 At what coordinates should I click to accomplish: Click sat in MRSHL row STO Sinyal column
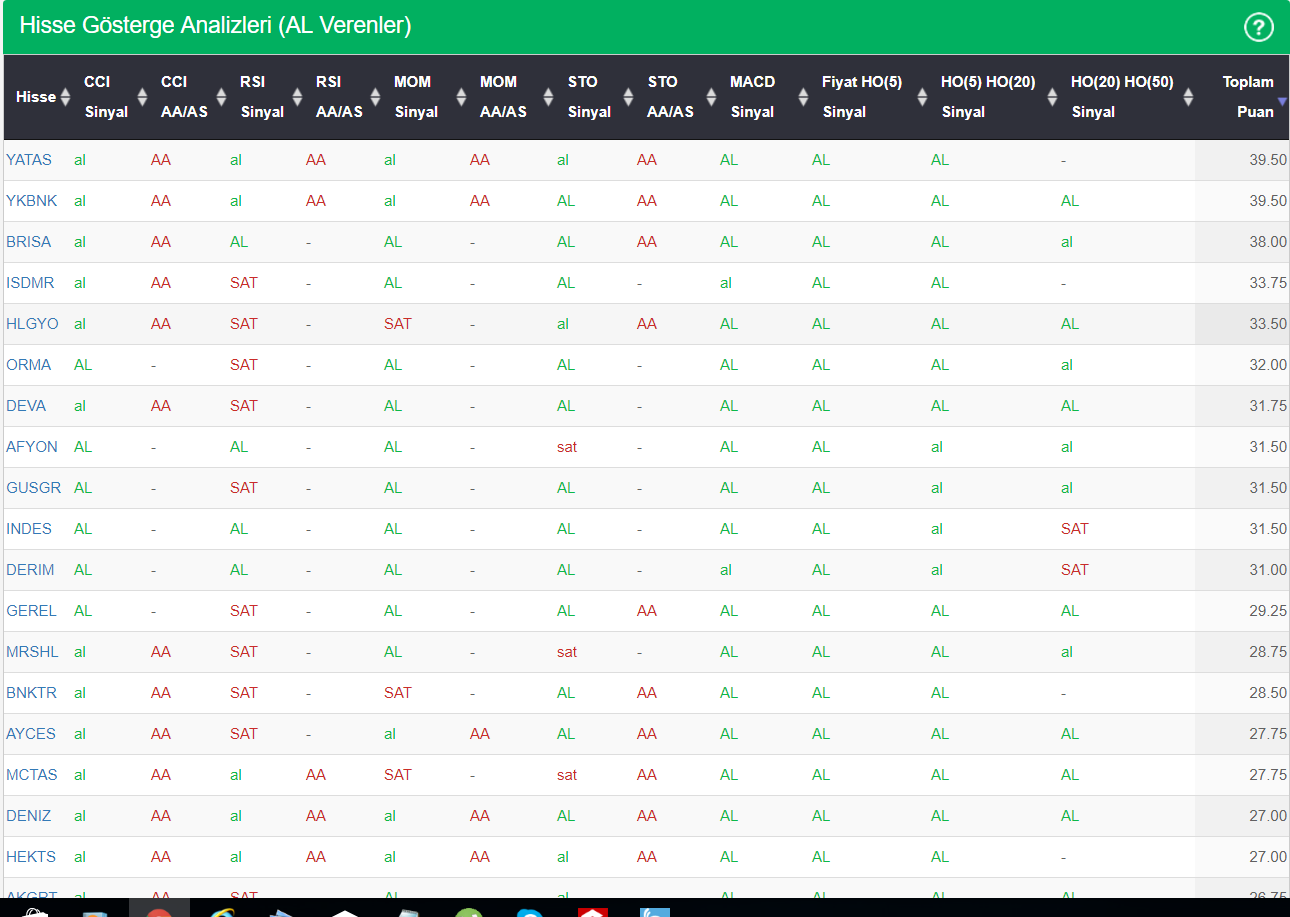coord(567,652)
